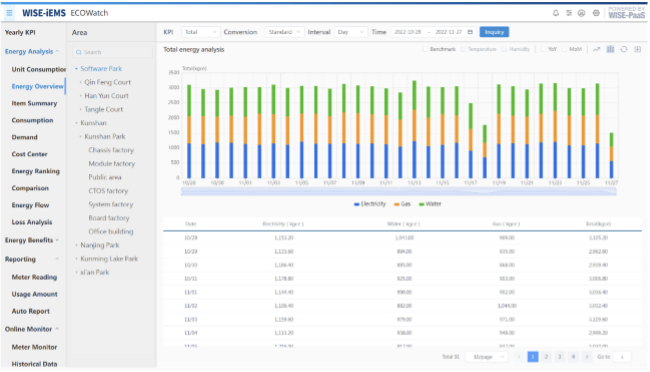Open Unit Consumption menu item
The width and height of the screenshot is (650, 372).
pos(39,69)
